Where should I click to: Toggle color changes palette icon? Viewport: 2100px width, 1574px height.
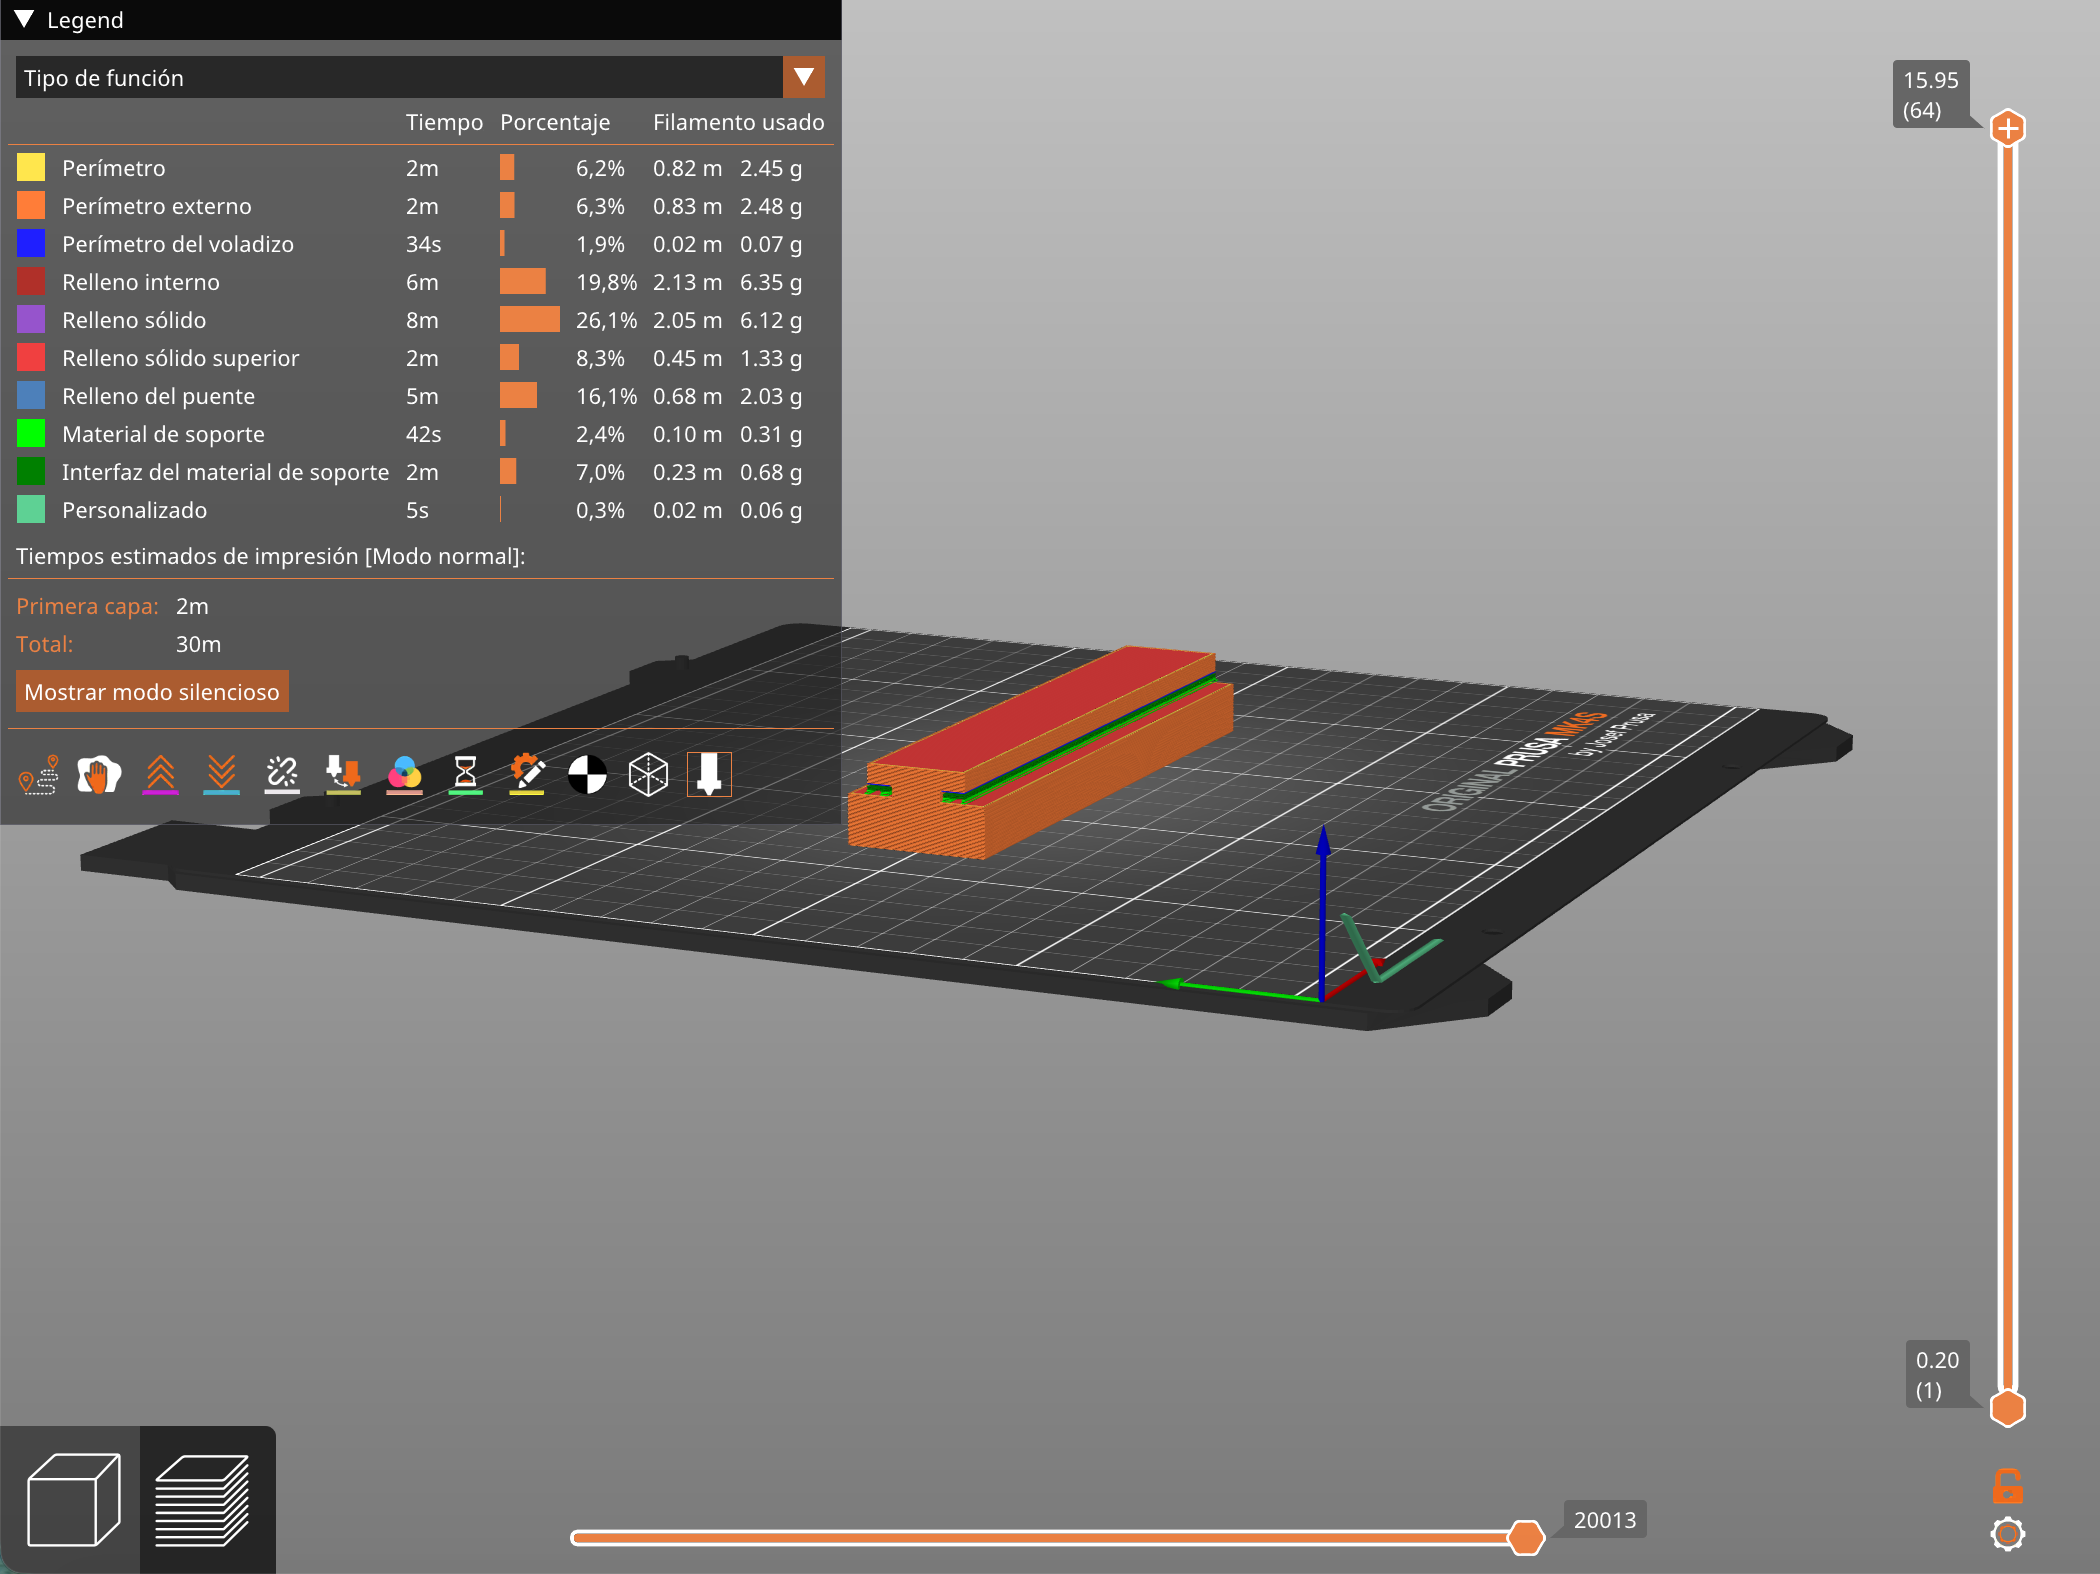(x=404, y=775)
